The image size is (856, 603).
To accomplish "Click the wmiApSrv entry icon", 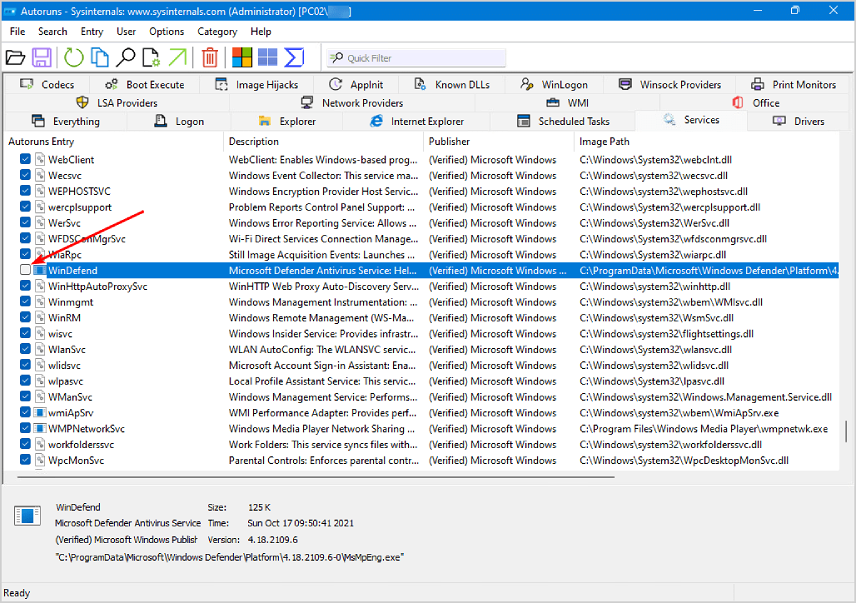I will (39, 413).
